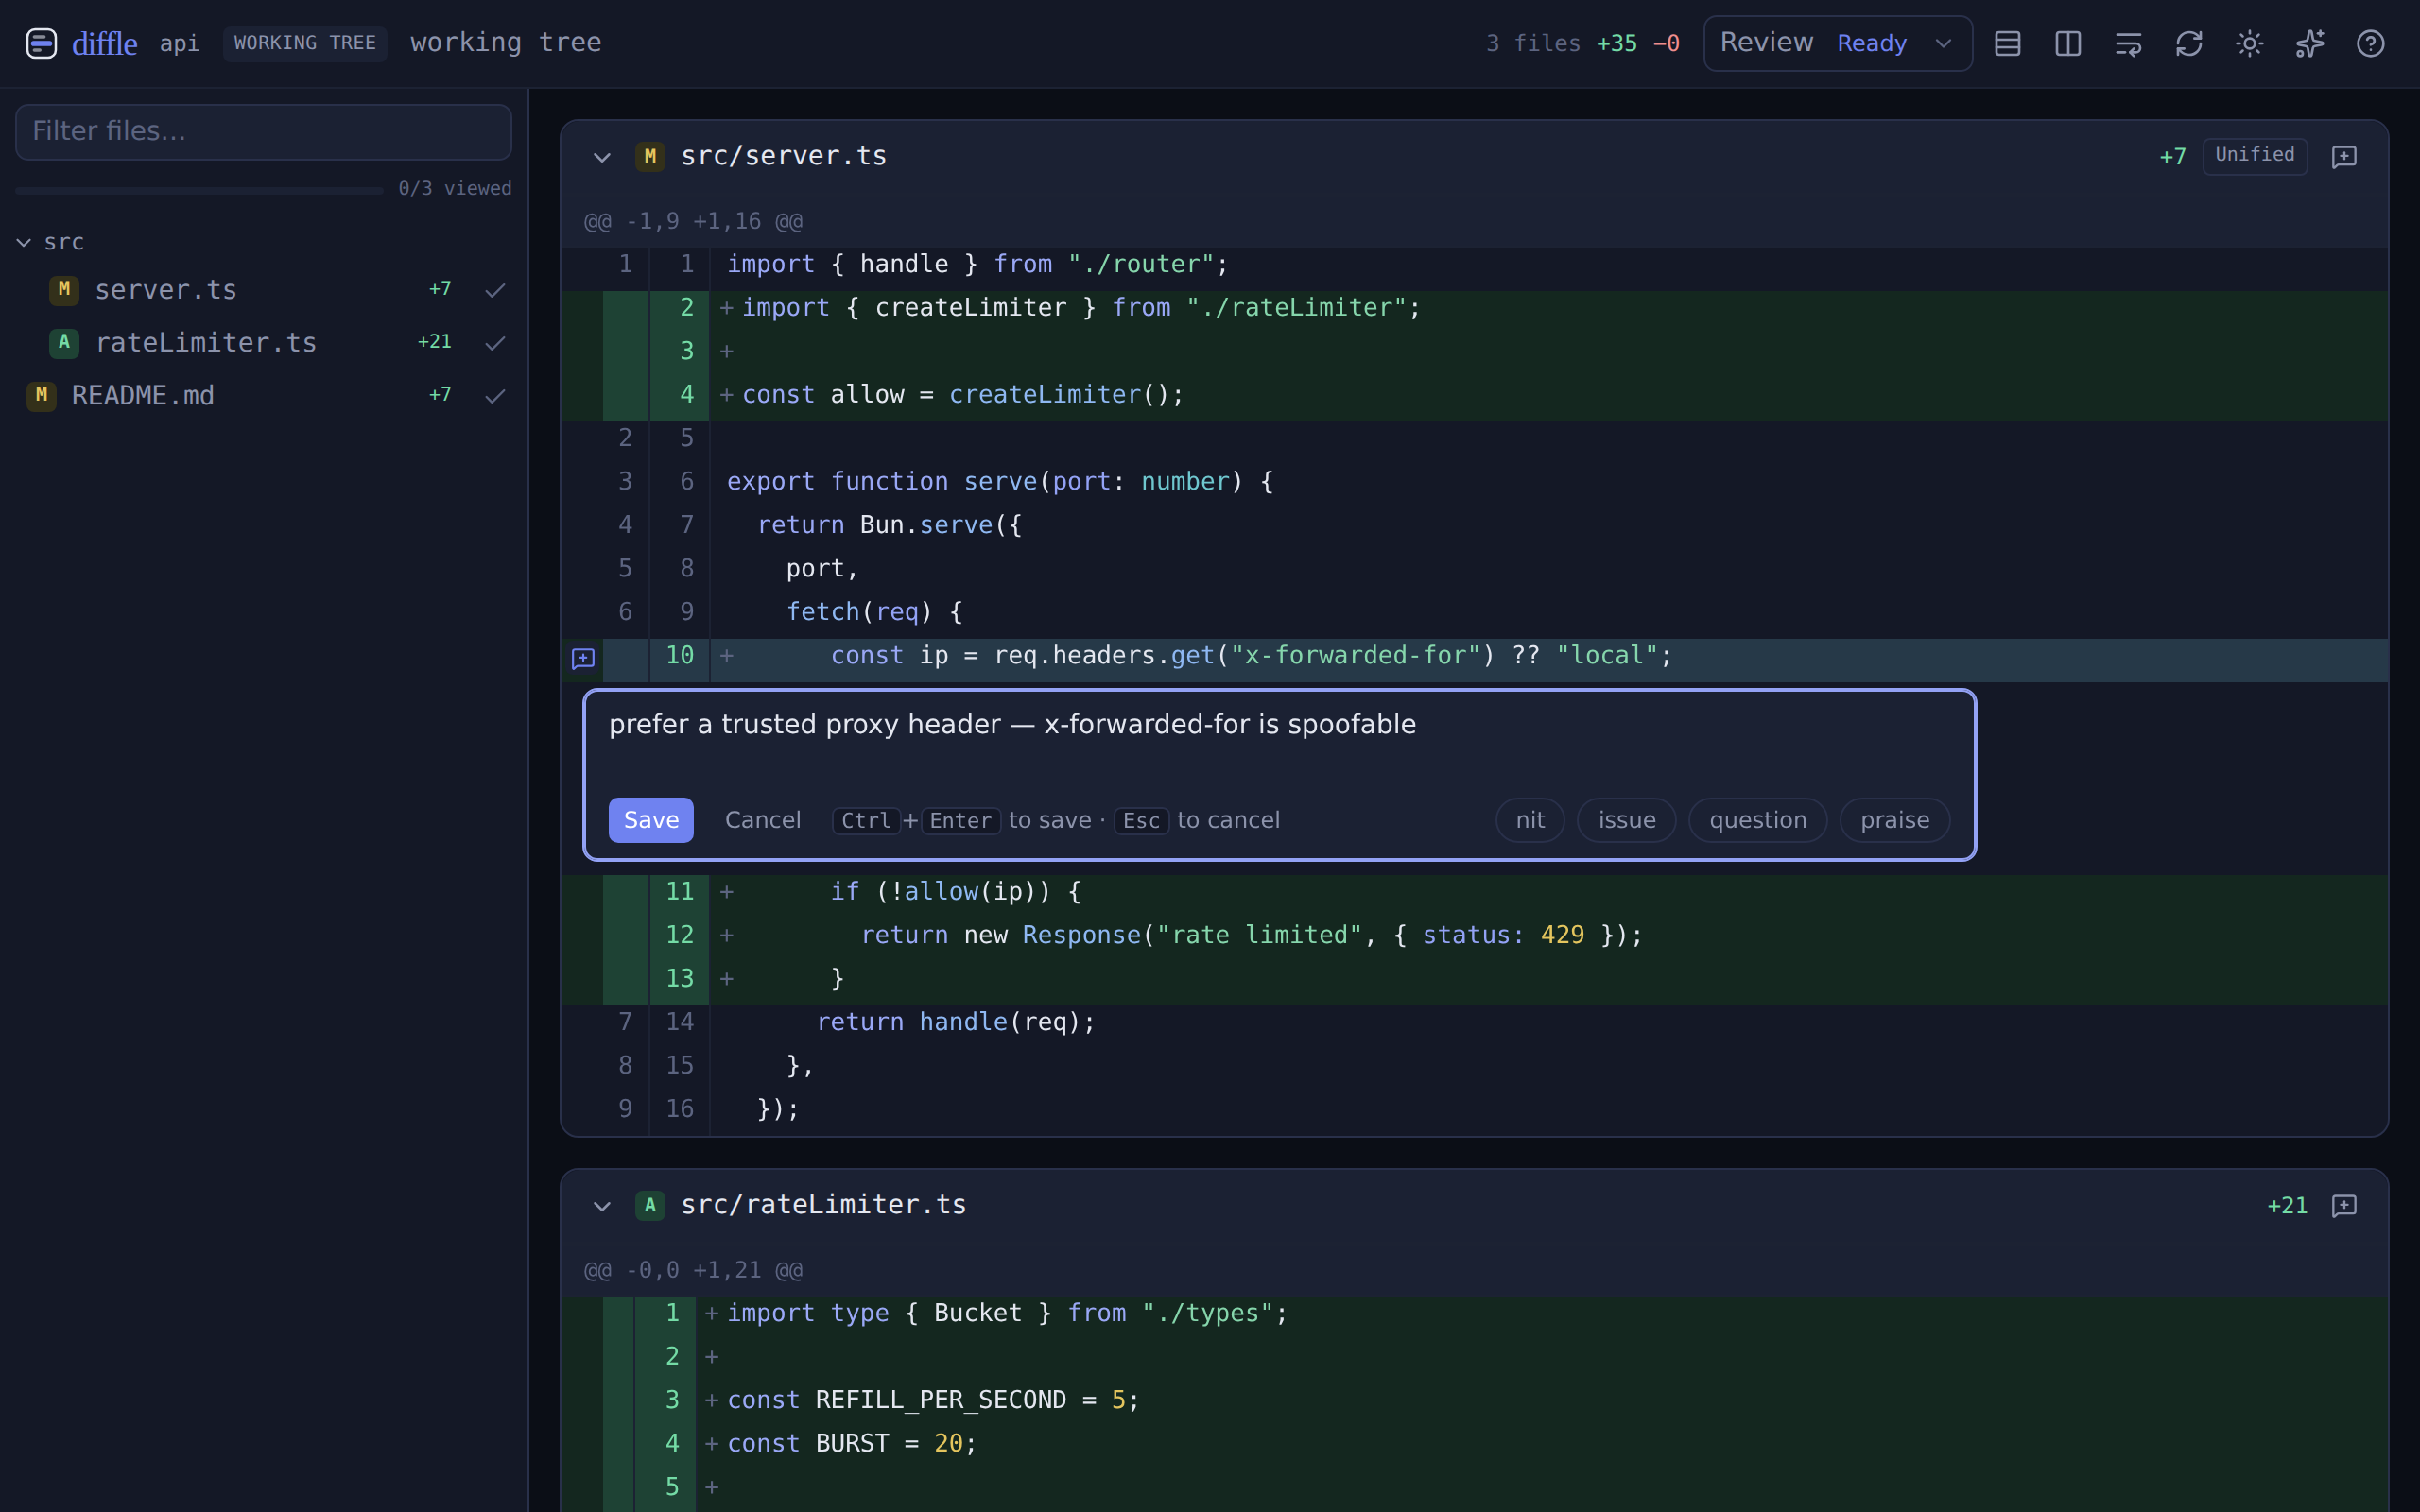The height and width of the screenshot is (1512, 2420).
Task: Click hunk header @@ -0,0 +1,21 @@
Action: pyautogui.click(x=693, y=1270)
